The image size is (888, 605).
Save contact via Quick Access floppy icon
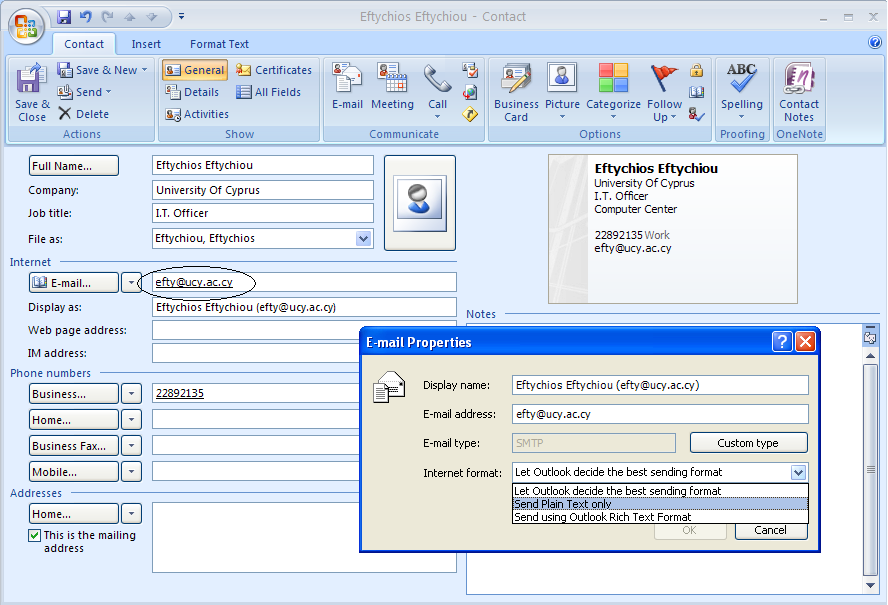pyautogui.click(x=64, y=16)
